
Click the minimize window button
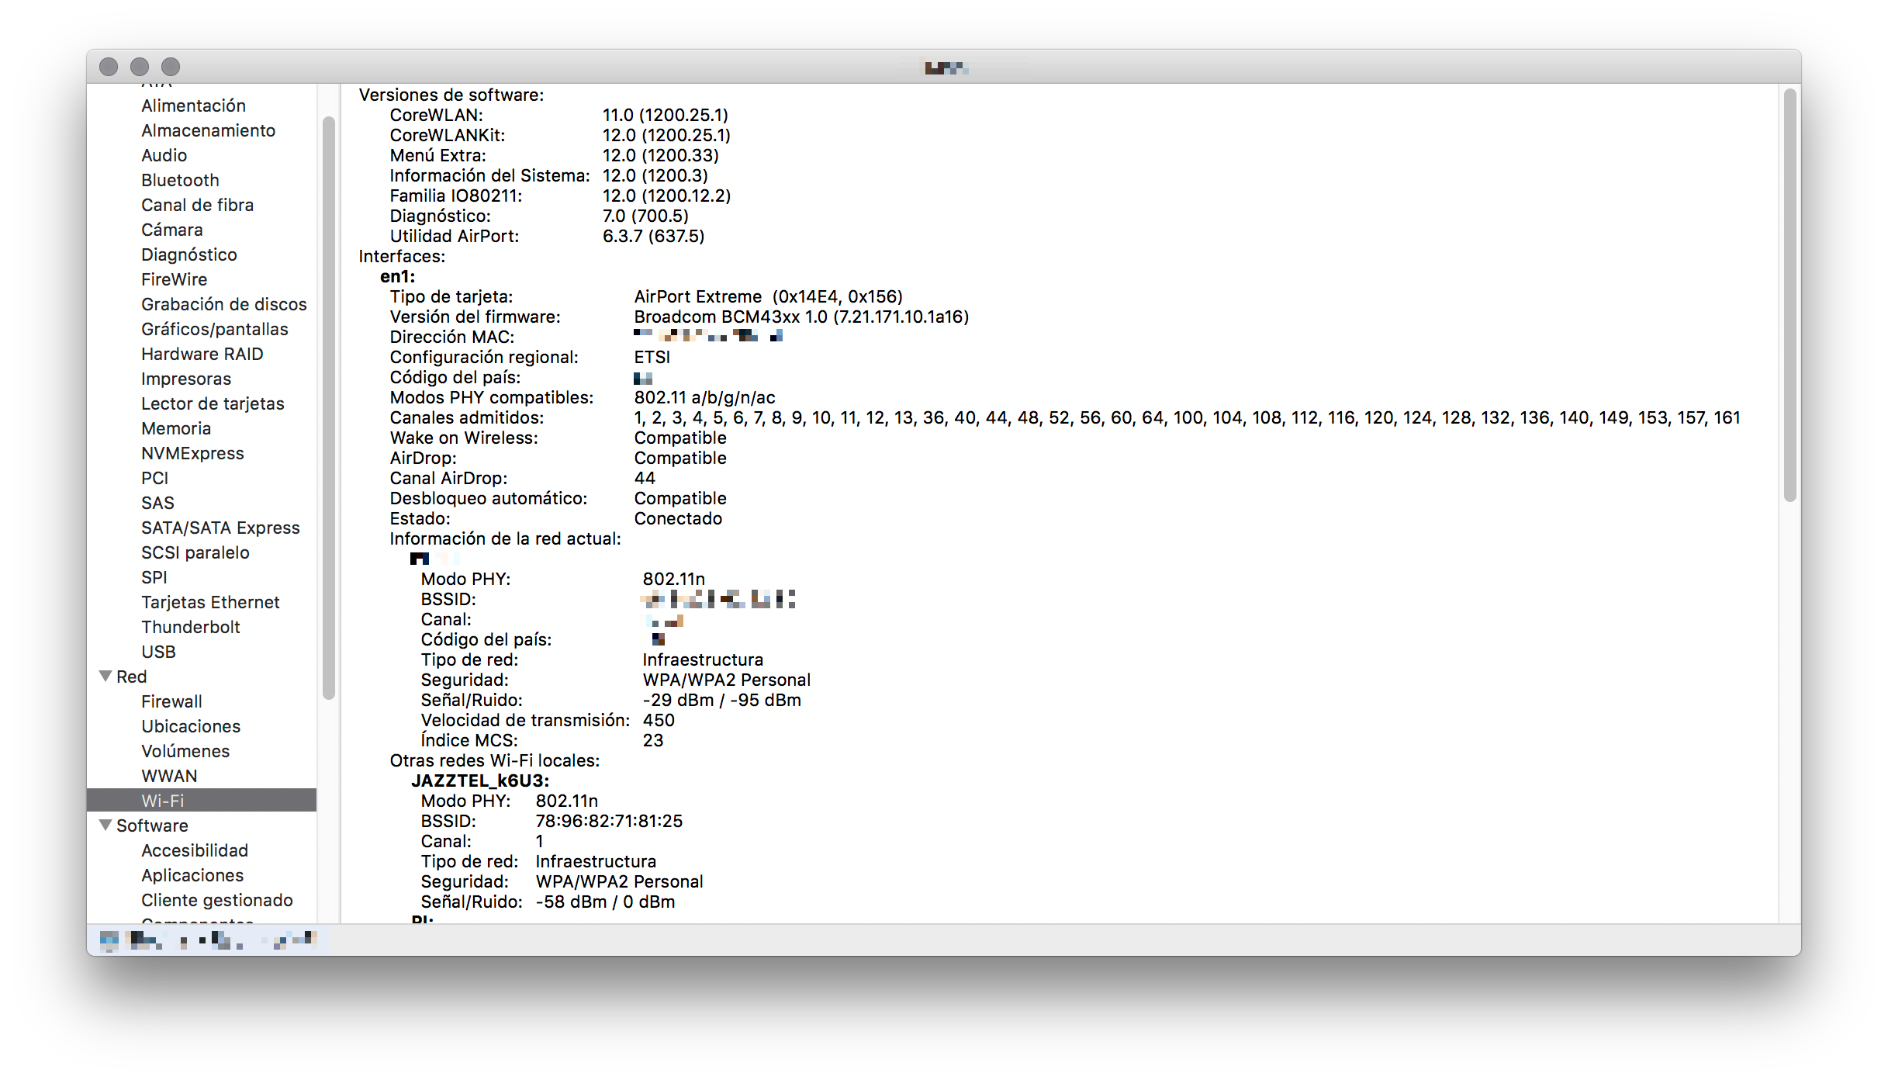point(140,67)
